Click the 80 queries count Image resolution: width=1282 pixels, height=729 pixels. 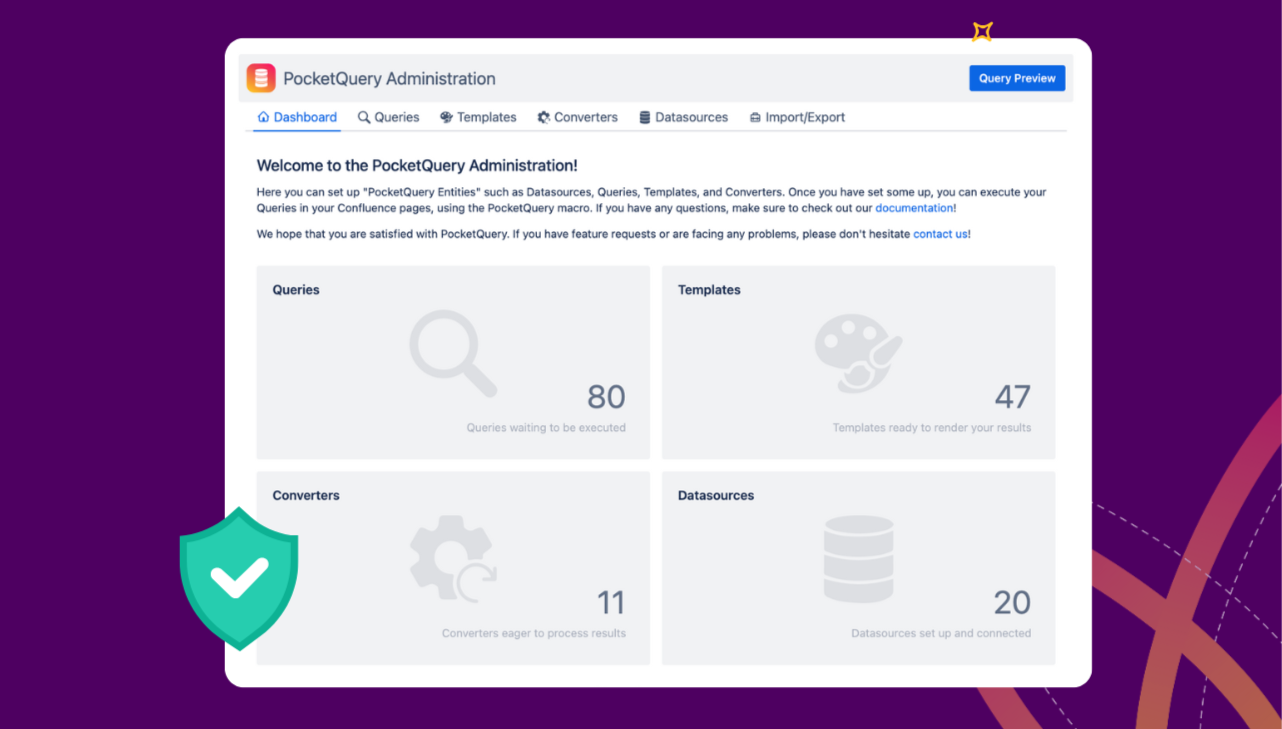(x=606, y=397)
